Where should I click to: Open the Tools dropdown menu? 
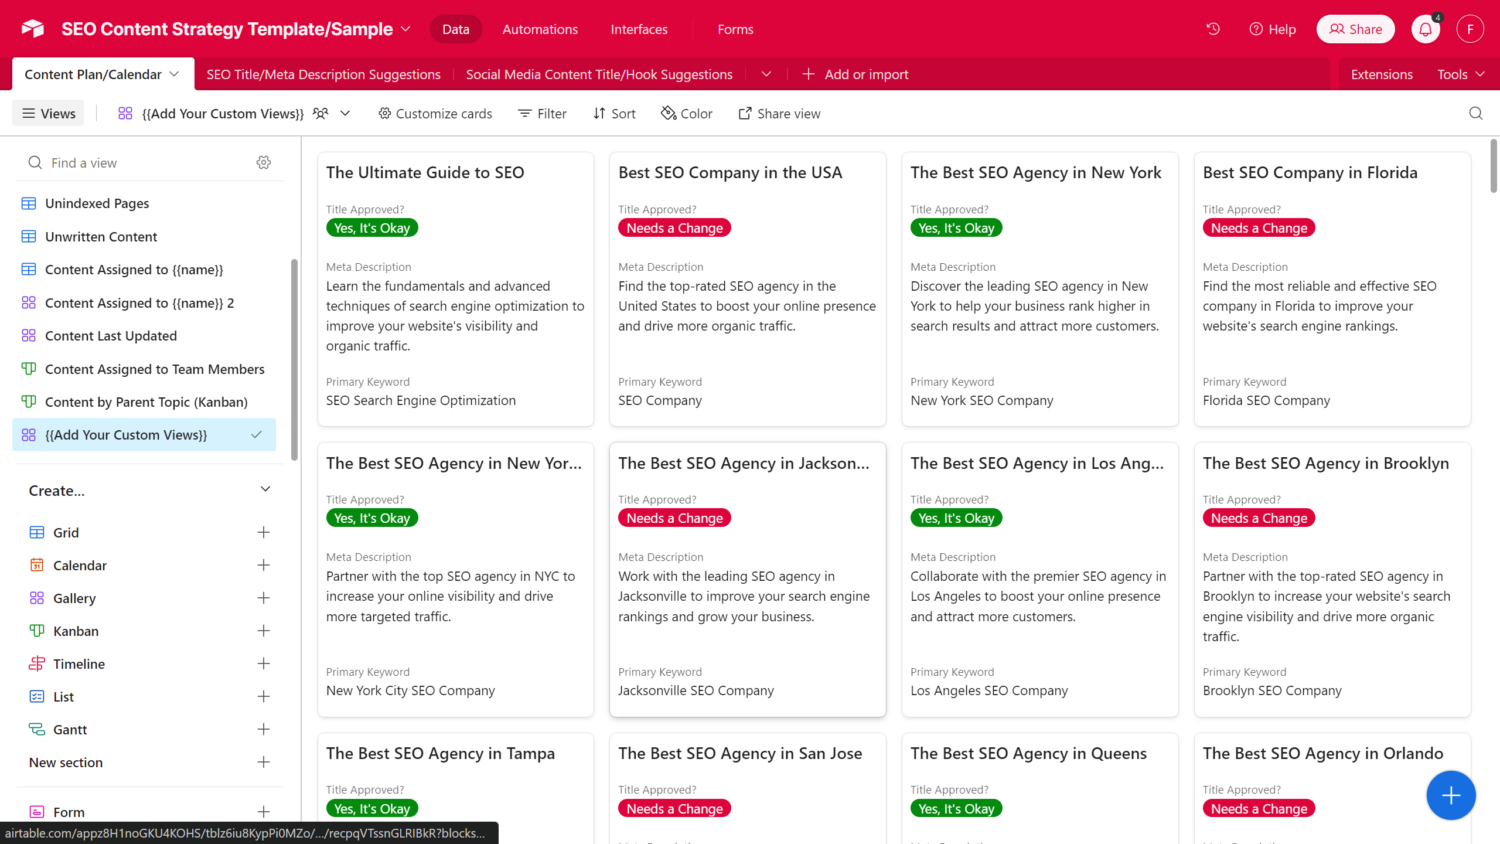click(1460, 74)
